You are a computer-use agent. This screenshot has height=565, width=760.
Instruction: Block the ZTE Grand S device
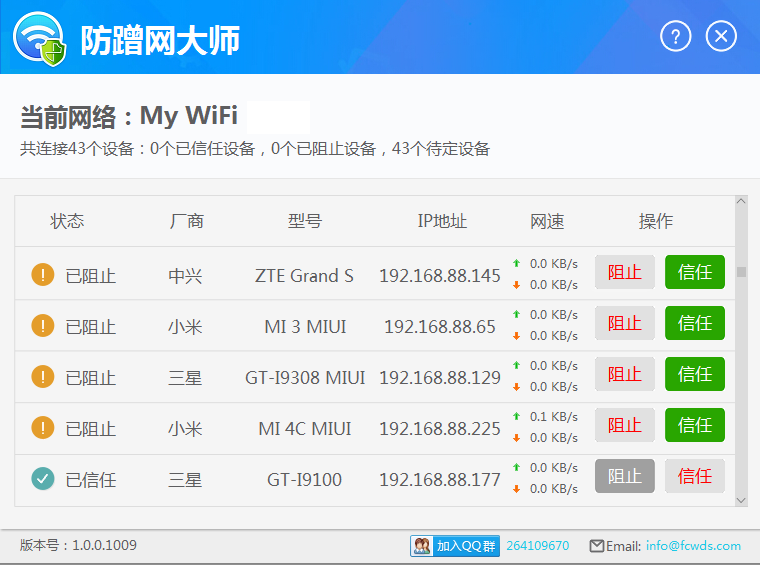[x=624, y=272]
